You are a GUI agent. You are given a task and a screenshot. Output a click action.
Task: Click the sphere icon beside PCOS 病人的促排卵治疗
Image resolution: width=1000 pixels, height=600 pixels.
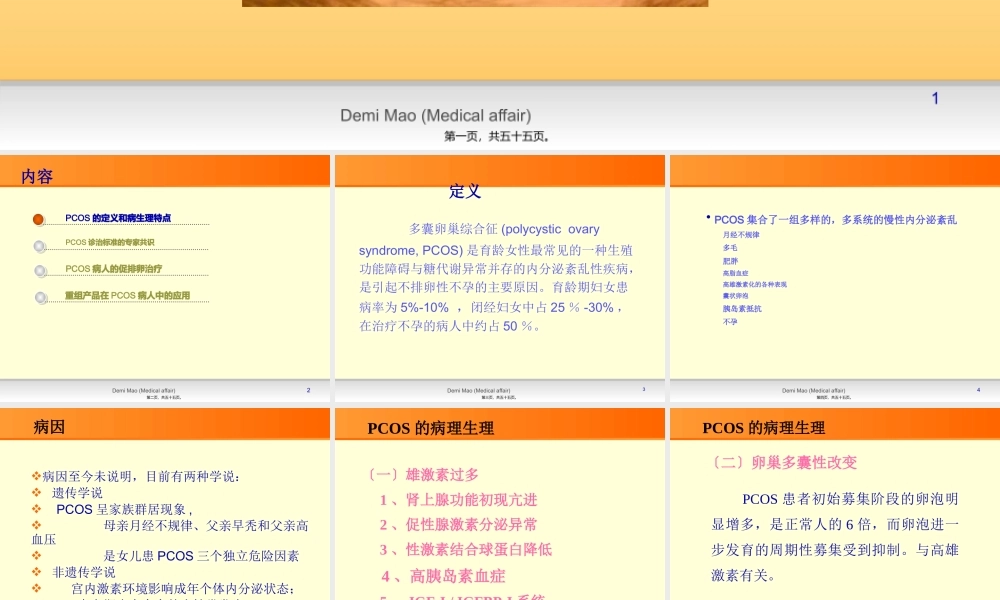[40, 270]
